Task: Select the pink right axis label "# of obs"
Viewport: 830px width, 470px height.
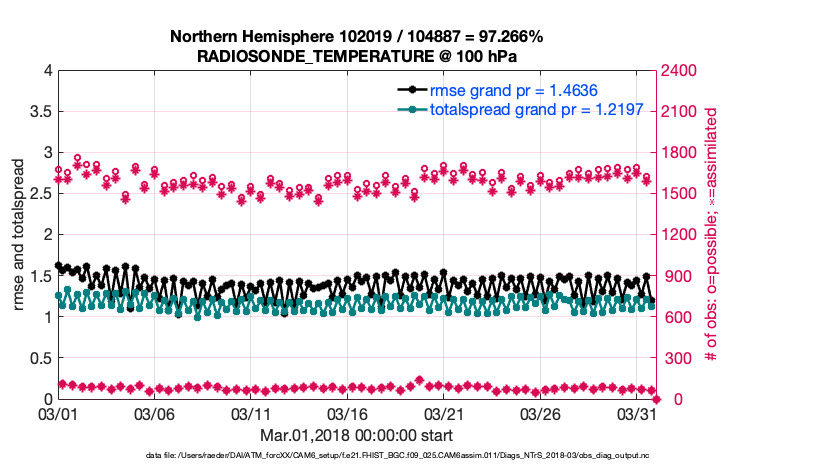Action: click(x=712, y=234)
